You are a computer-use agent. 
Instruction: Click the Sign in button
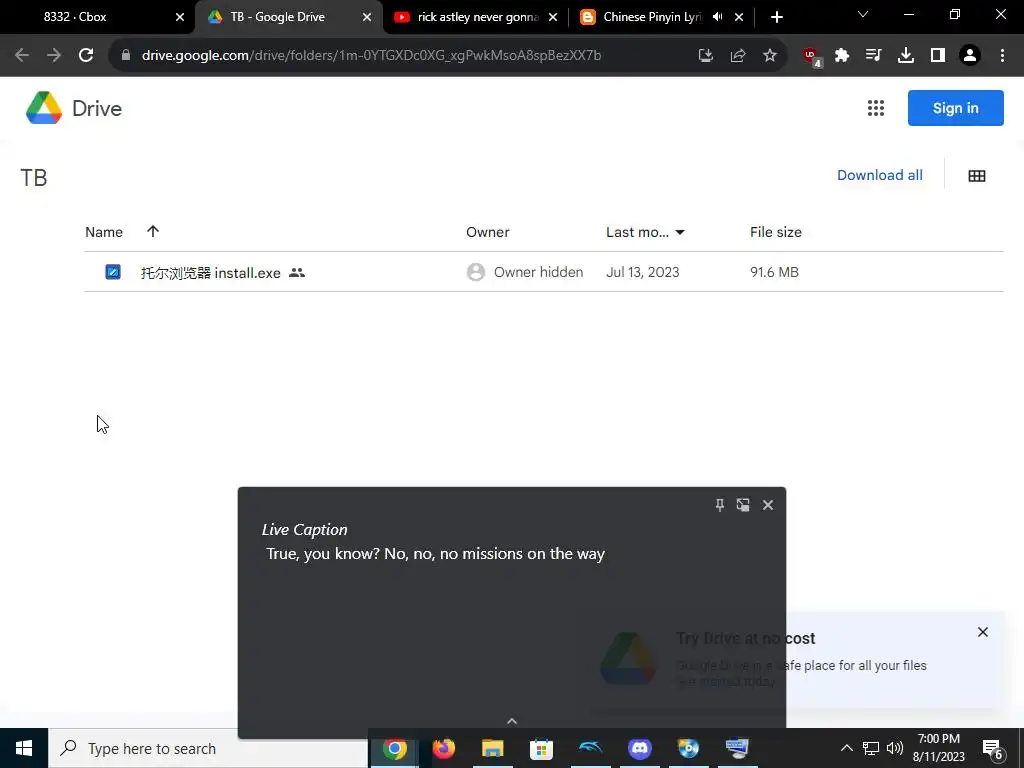(x=955, y=108)
